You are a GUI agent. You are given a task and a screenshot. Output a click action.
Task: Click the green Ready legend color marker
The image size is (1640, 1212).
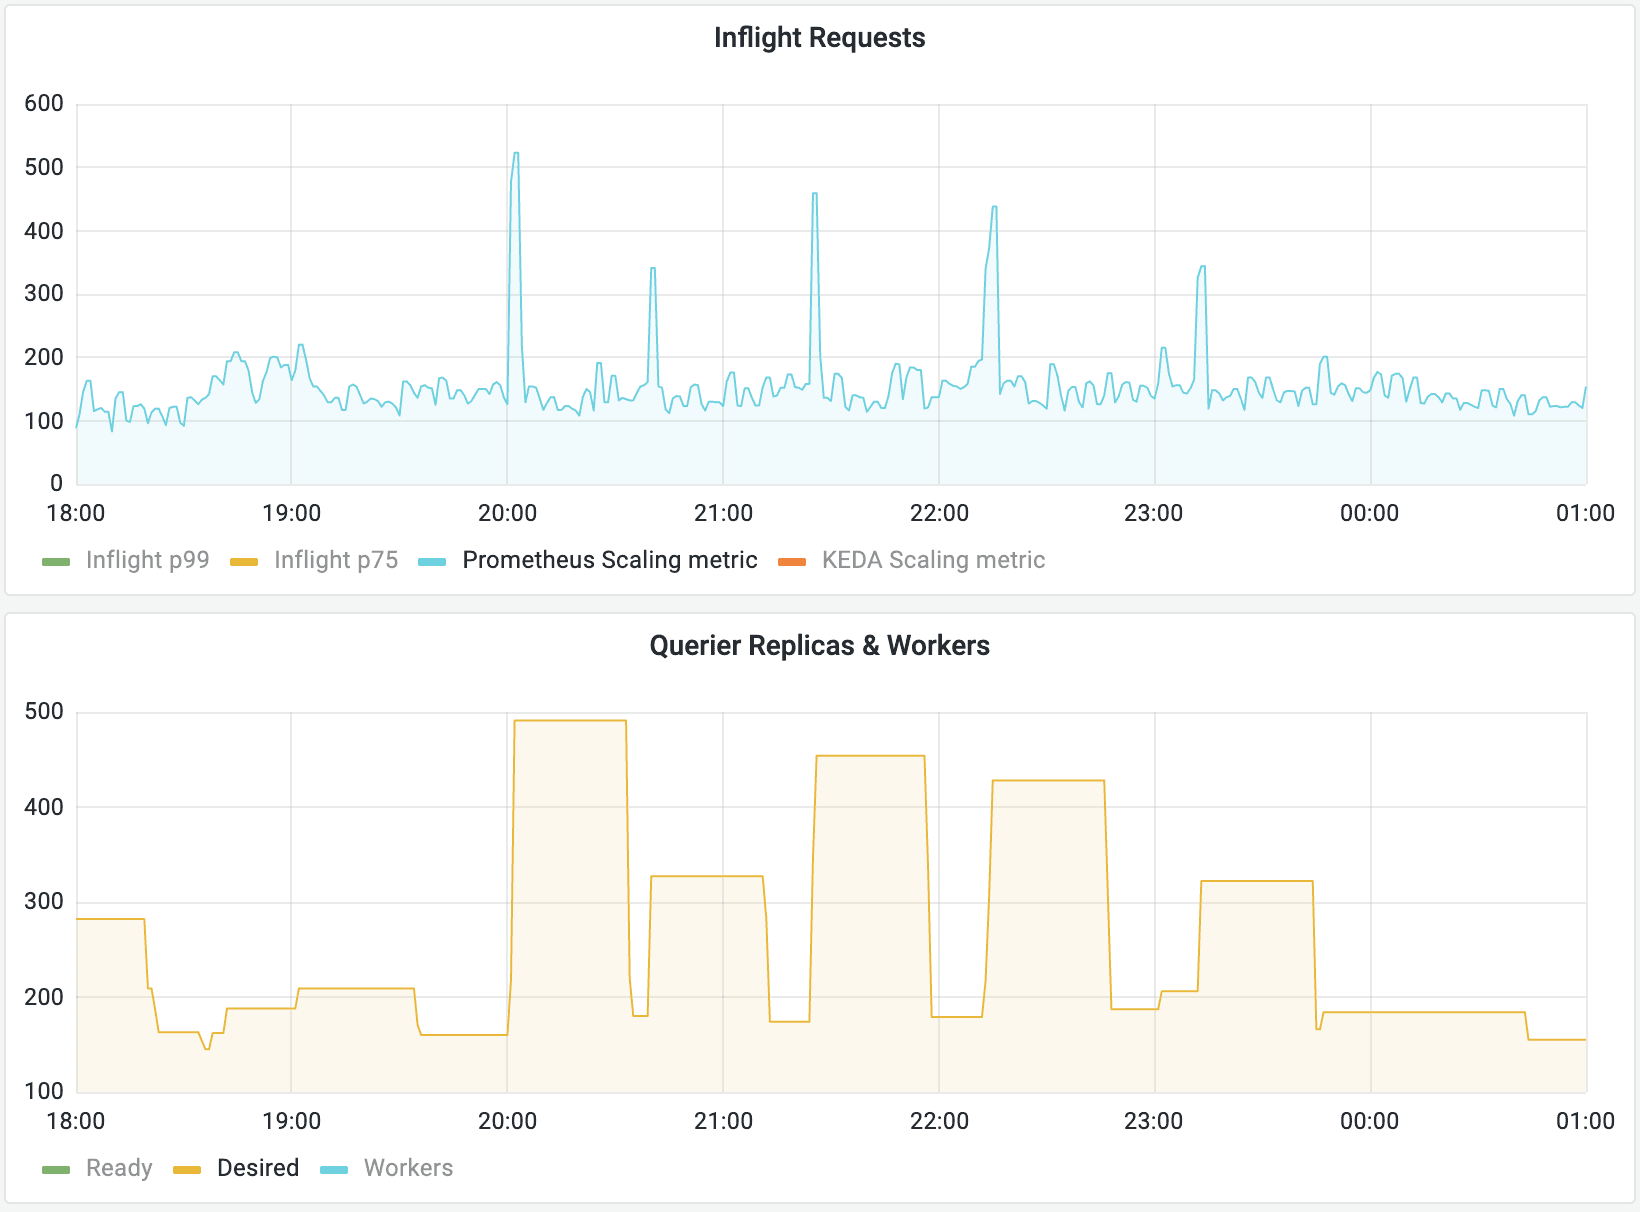click(x=55, y=1168)
